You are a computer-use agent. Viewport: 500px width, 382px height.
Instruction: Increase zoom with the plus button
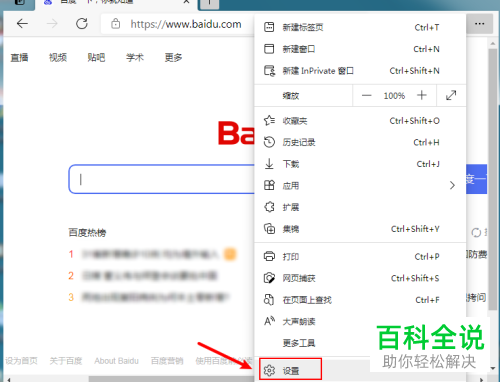click(x=422, y=95)
